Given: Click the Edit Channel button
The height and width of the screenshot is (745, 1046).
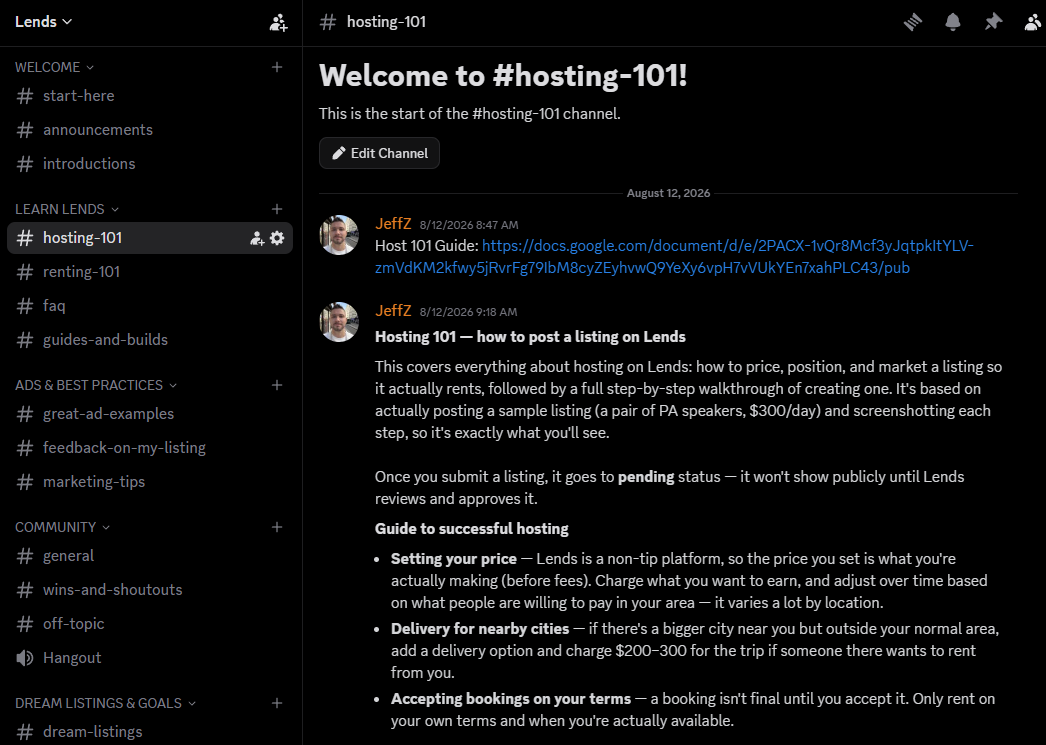Looking at the screenshot, I should [x=379, y=153].
